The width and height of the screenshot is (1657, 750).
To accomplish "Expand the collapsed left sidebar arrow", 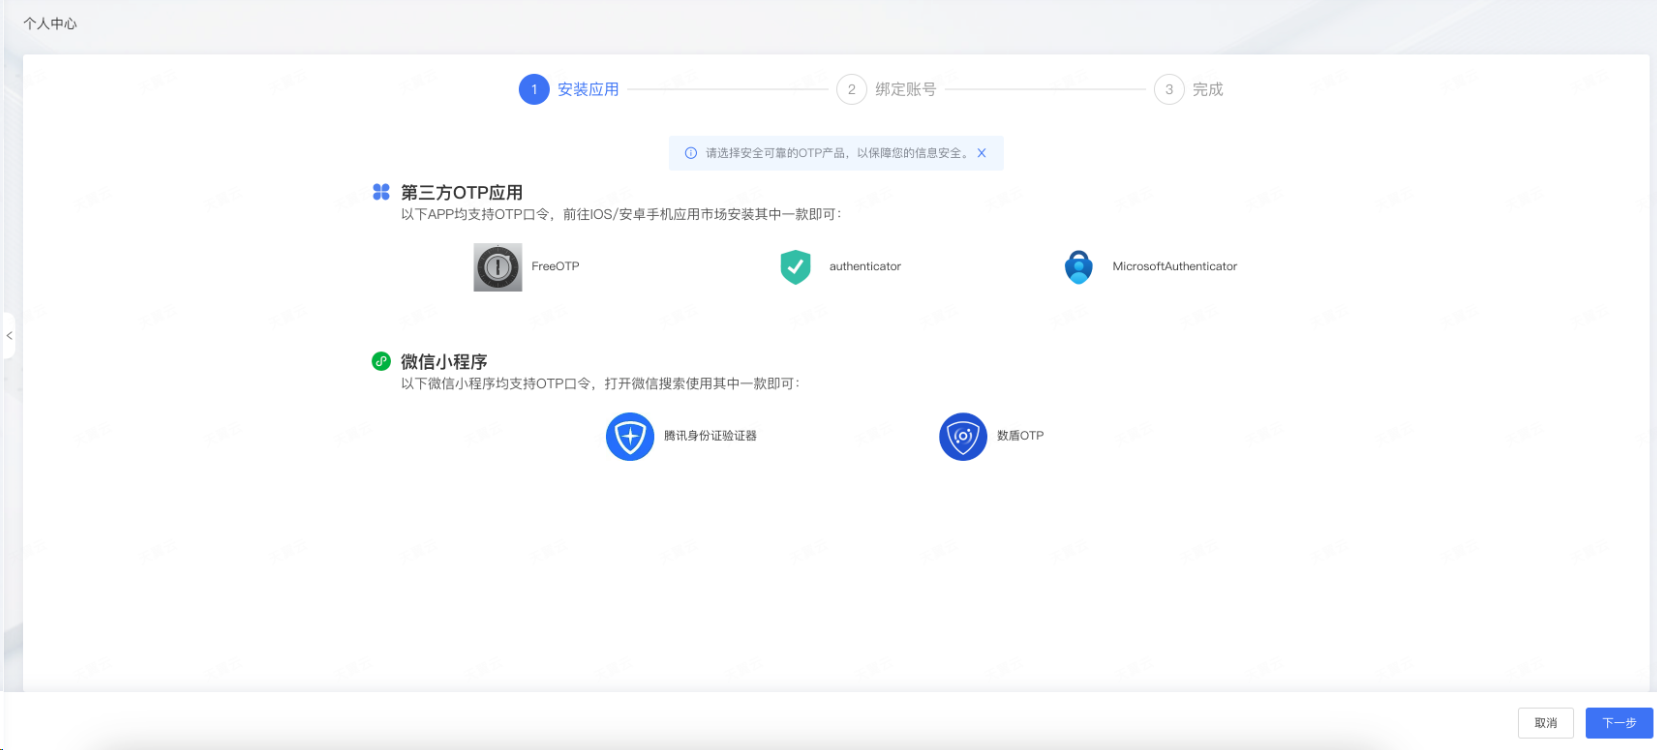I will [x=9, y=336].
